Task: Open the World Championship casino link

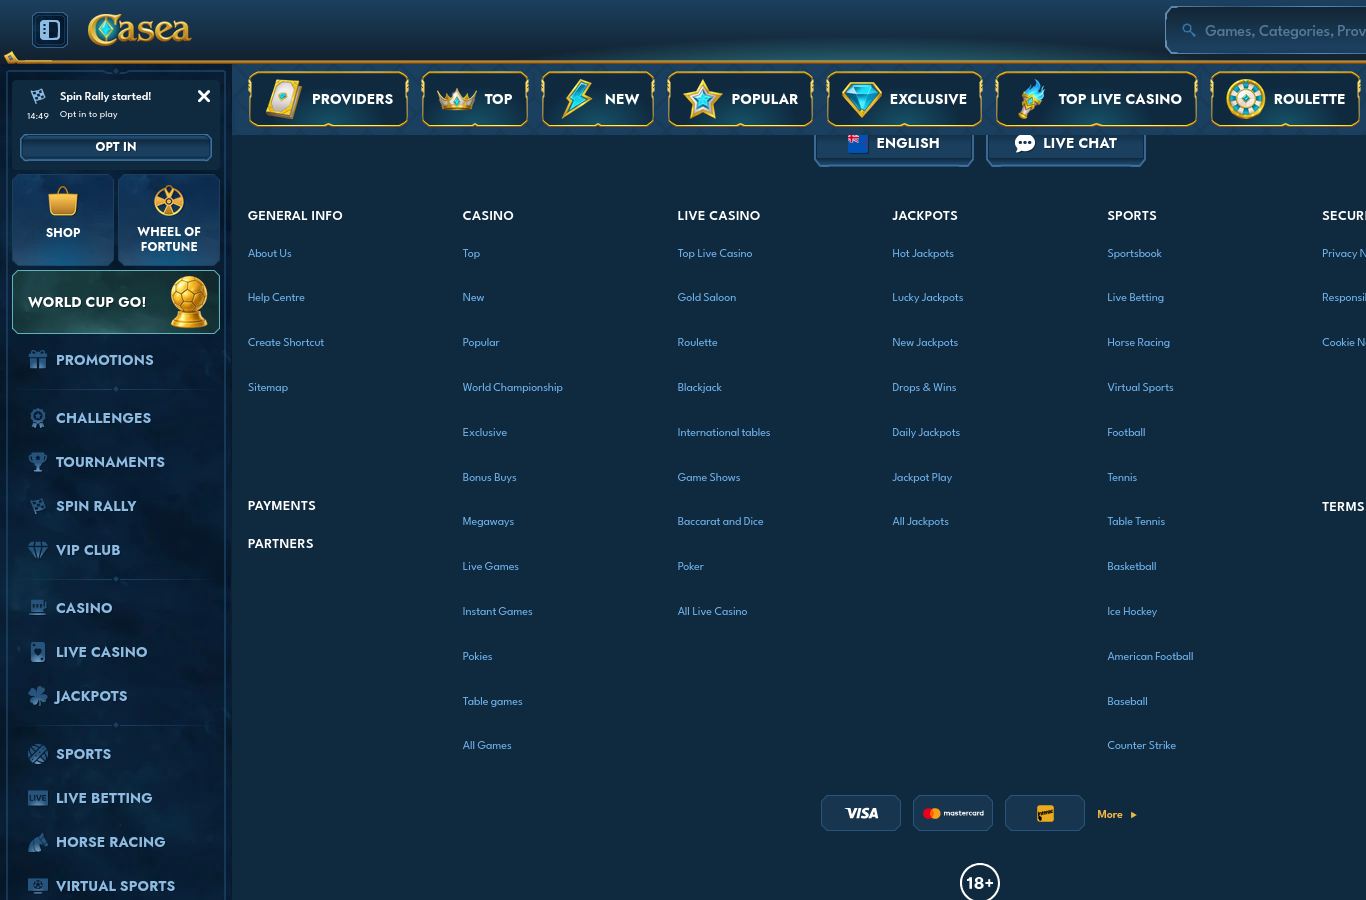Action: pos(513,388)
